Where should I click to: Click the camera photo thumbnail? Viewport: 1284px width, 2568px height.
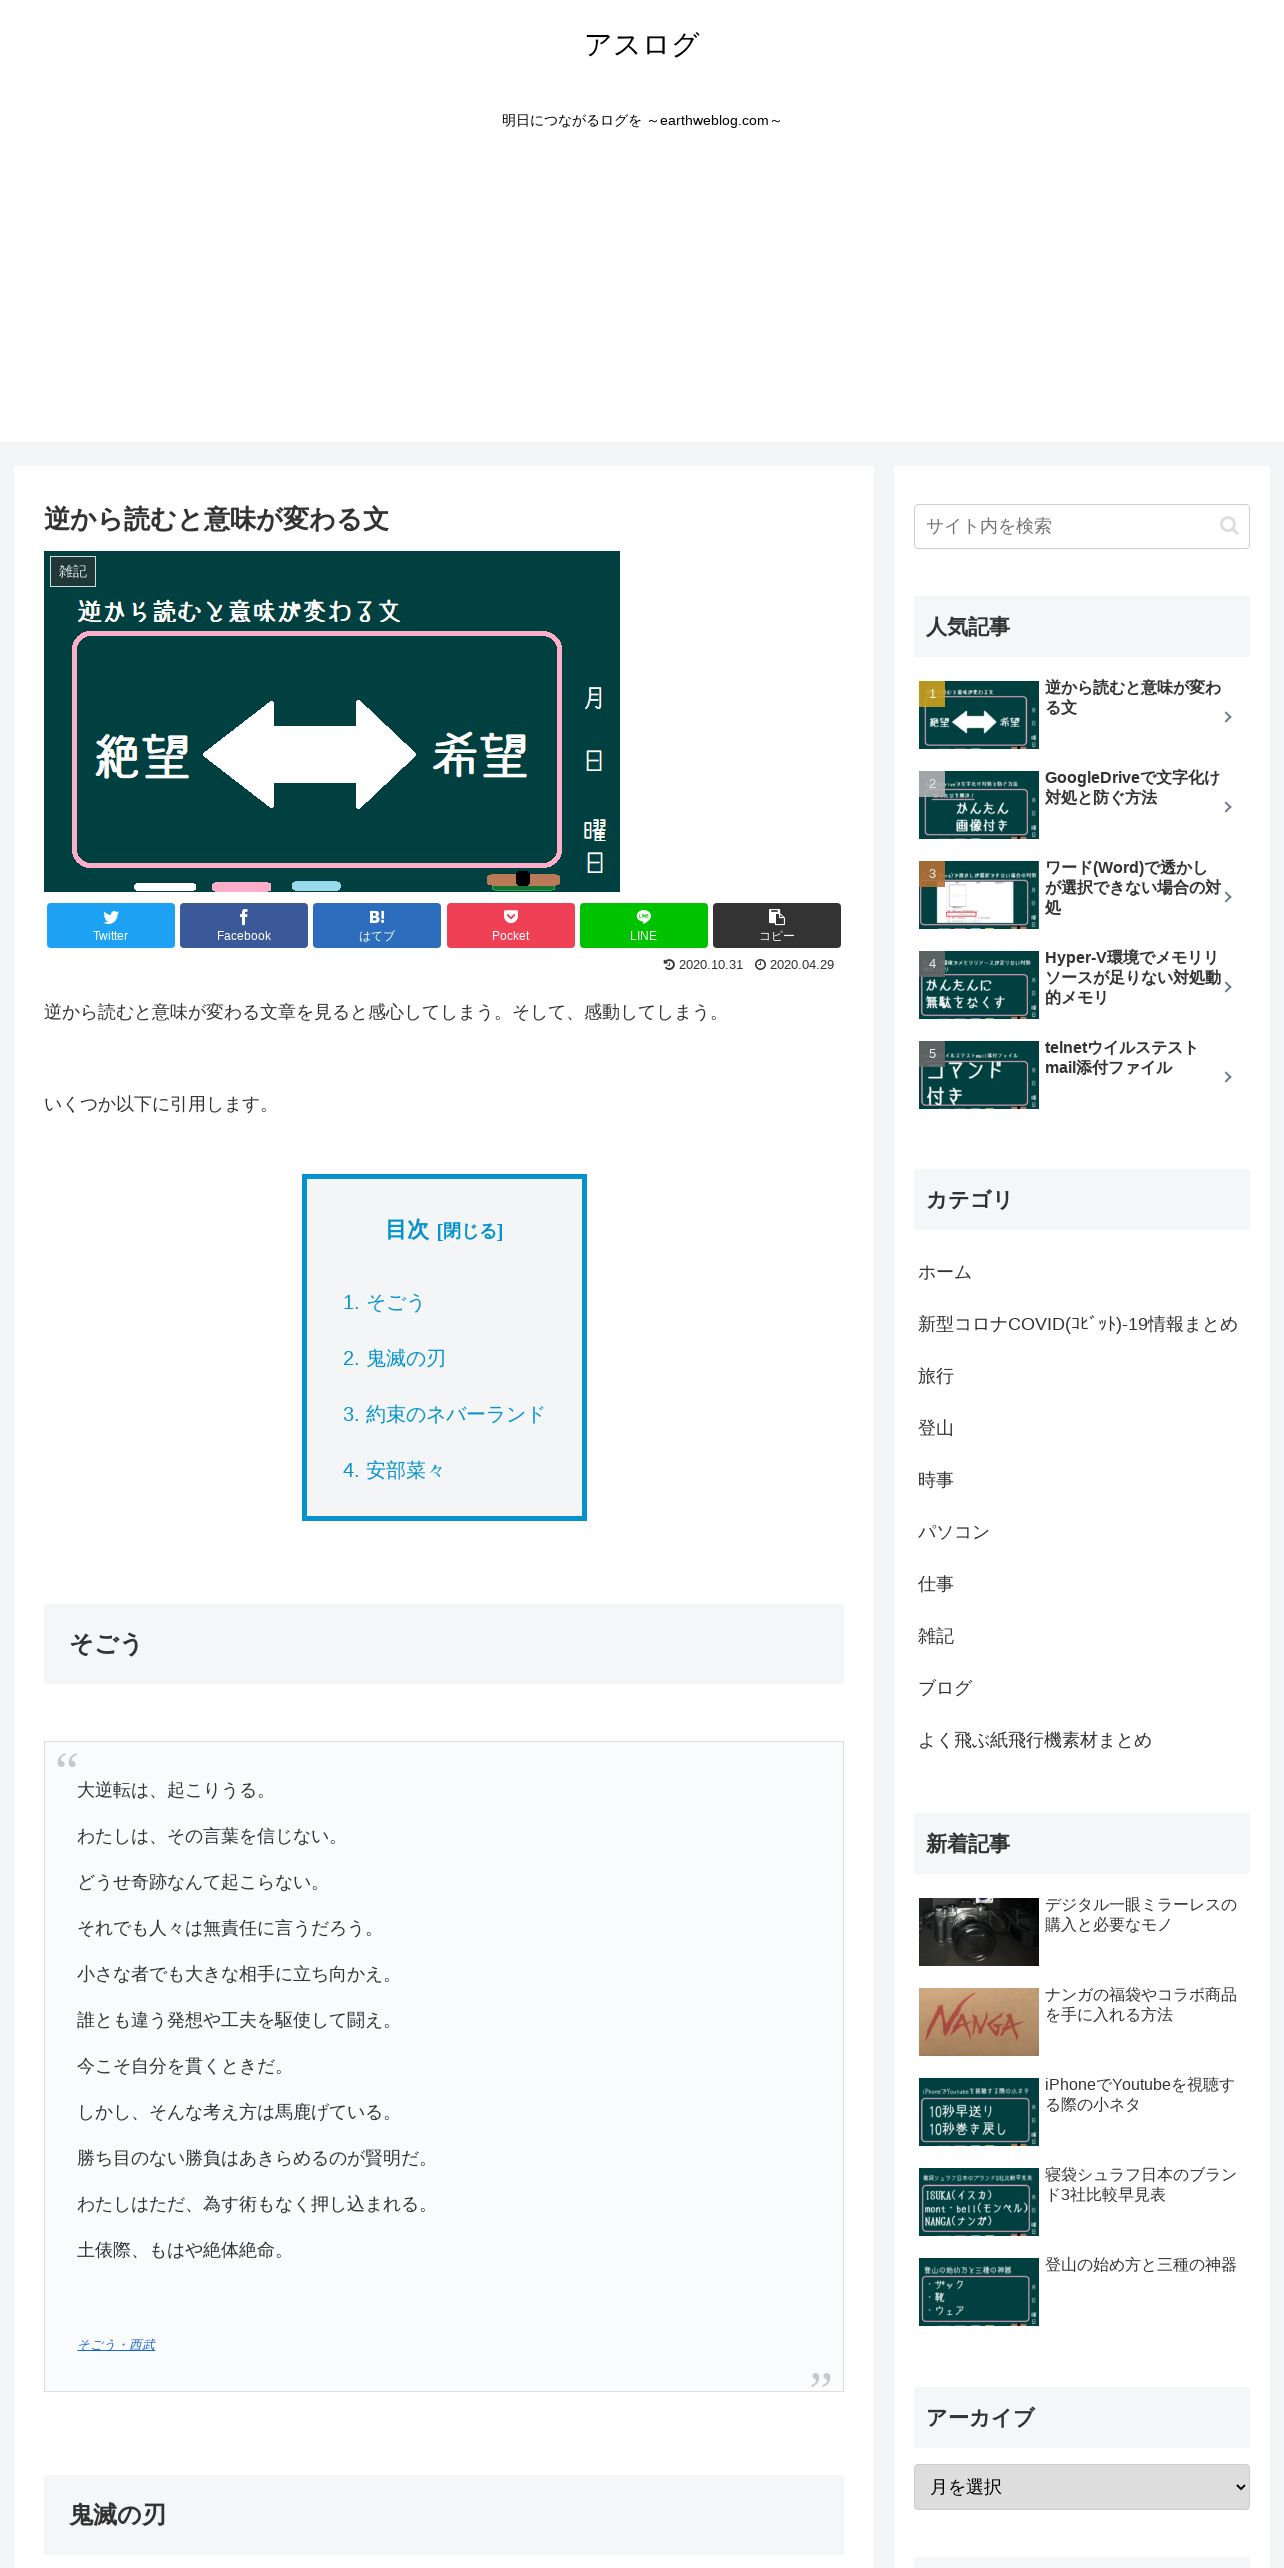point(979,1932)
